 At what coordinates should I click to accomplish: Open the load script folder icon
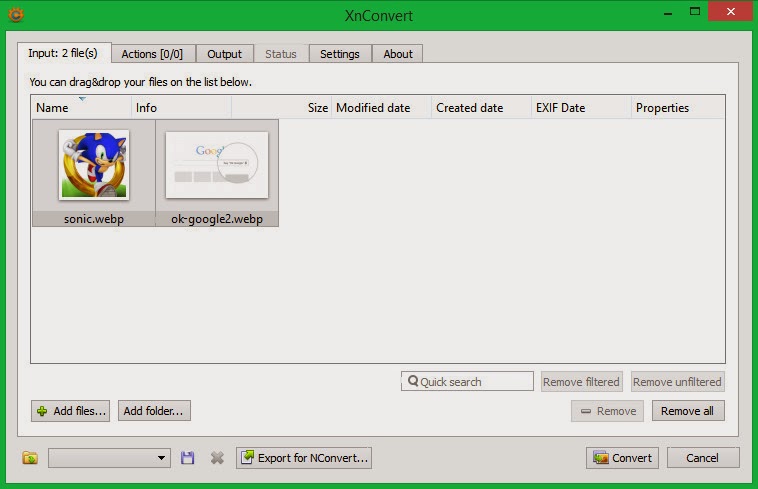pos(30,457)
